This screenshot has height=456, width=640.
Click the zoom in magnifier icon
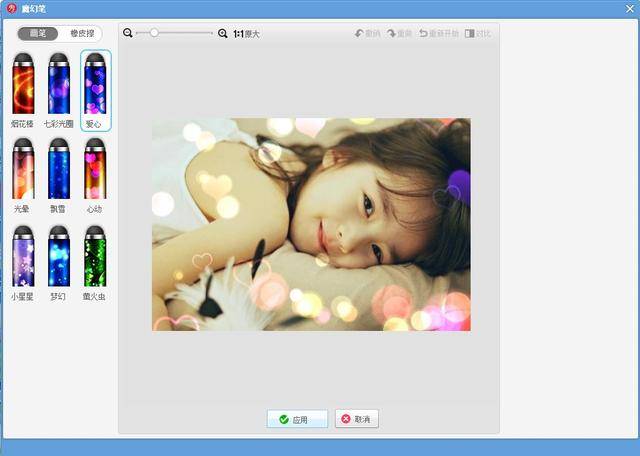222,33
